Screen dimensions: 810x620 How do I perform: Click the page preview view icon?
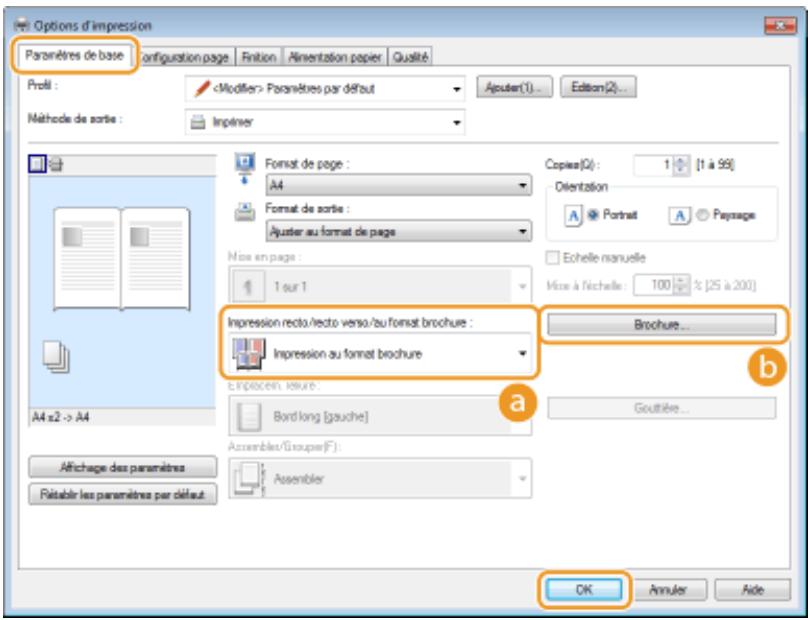coord(37,164)
